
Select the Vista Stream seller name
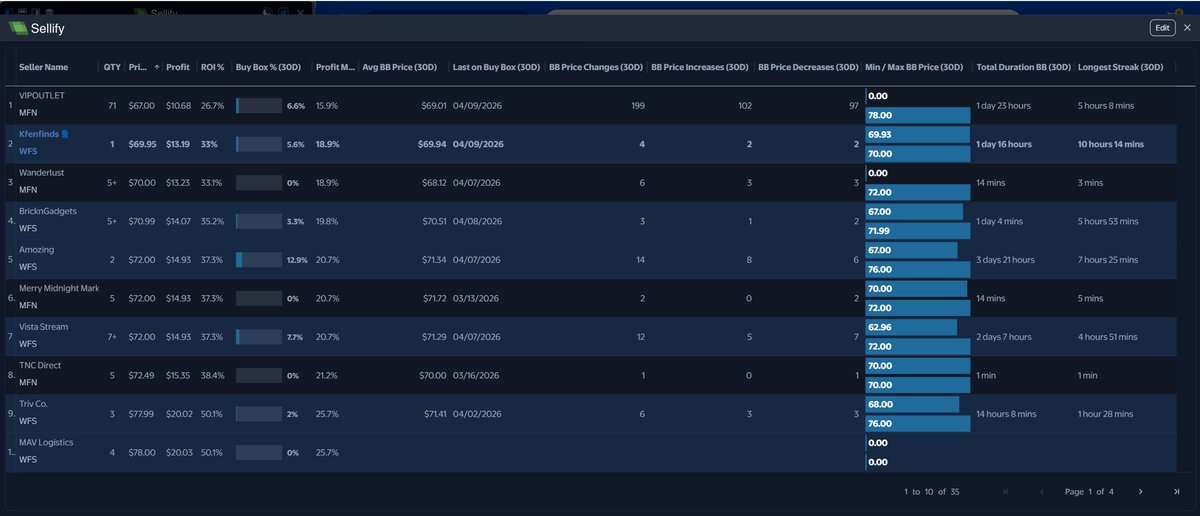[x=43, y=326]
